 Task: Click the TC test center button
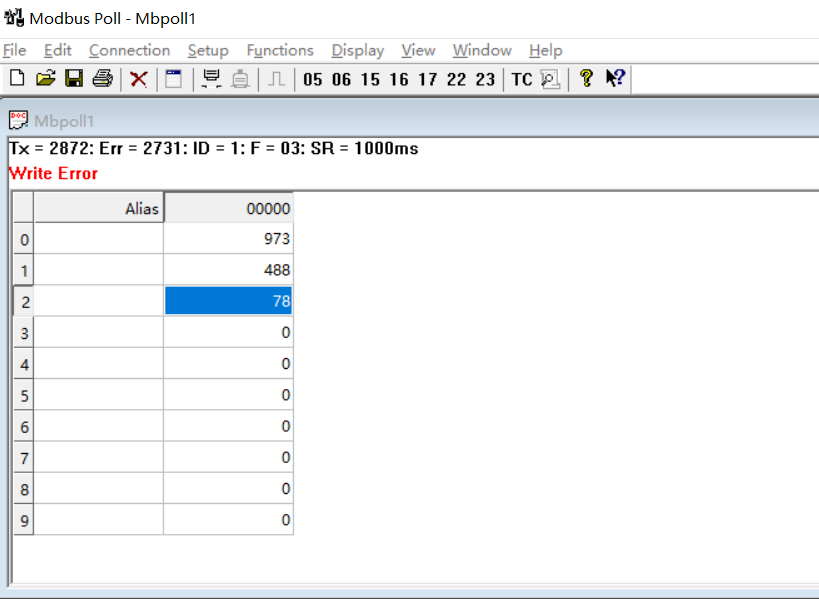coord(521,79)
